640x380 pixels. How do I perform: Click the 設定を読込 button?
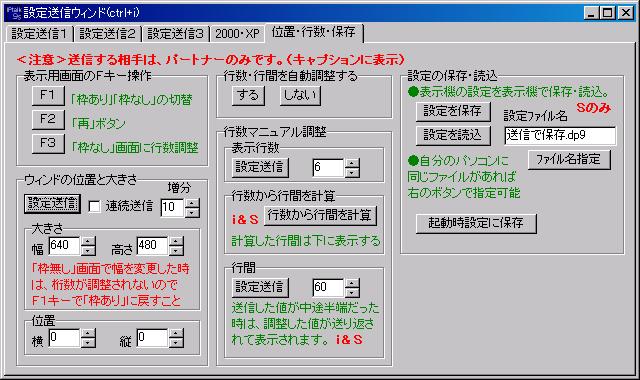point(453,136)
